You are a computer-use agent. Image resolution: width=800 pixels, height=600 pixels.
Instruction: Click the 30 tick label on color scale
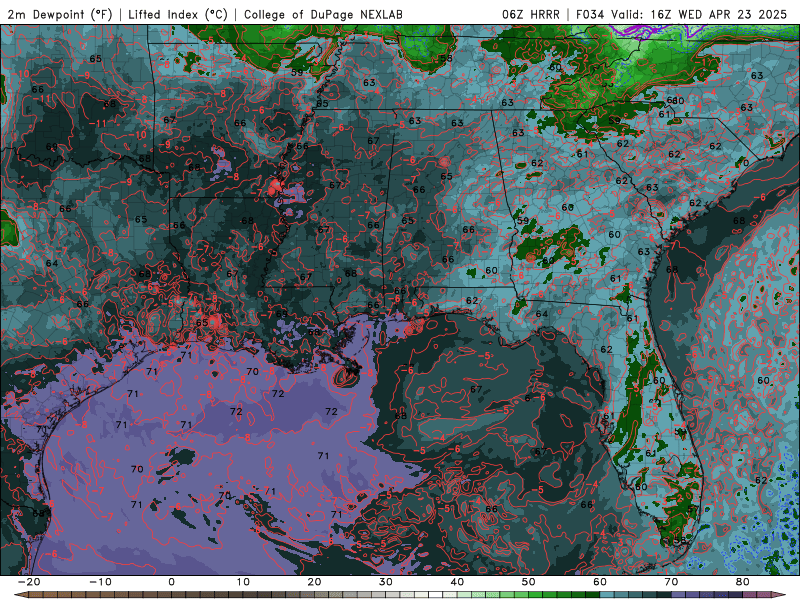386,582
